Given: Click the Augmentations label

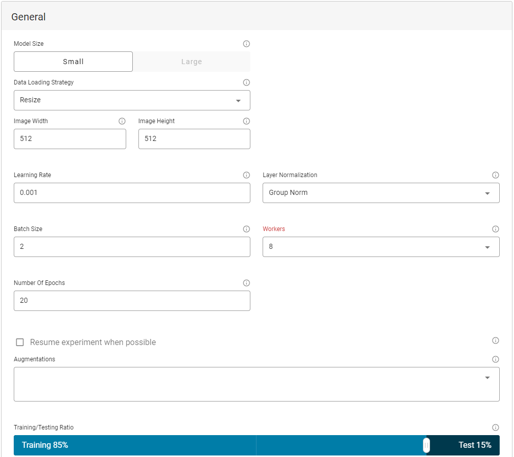Looking at the screenshot, I should coord(34,359).
